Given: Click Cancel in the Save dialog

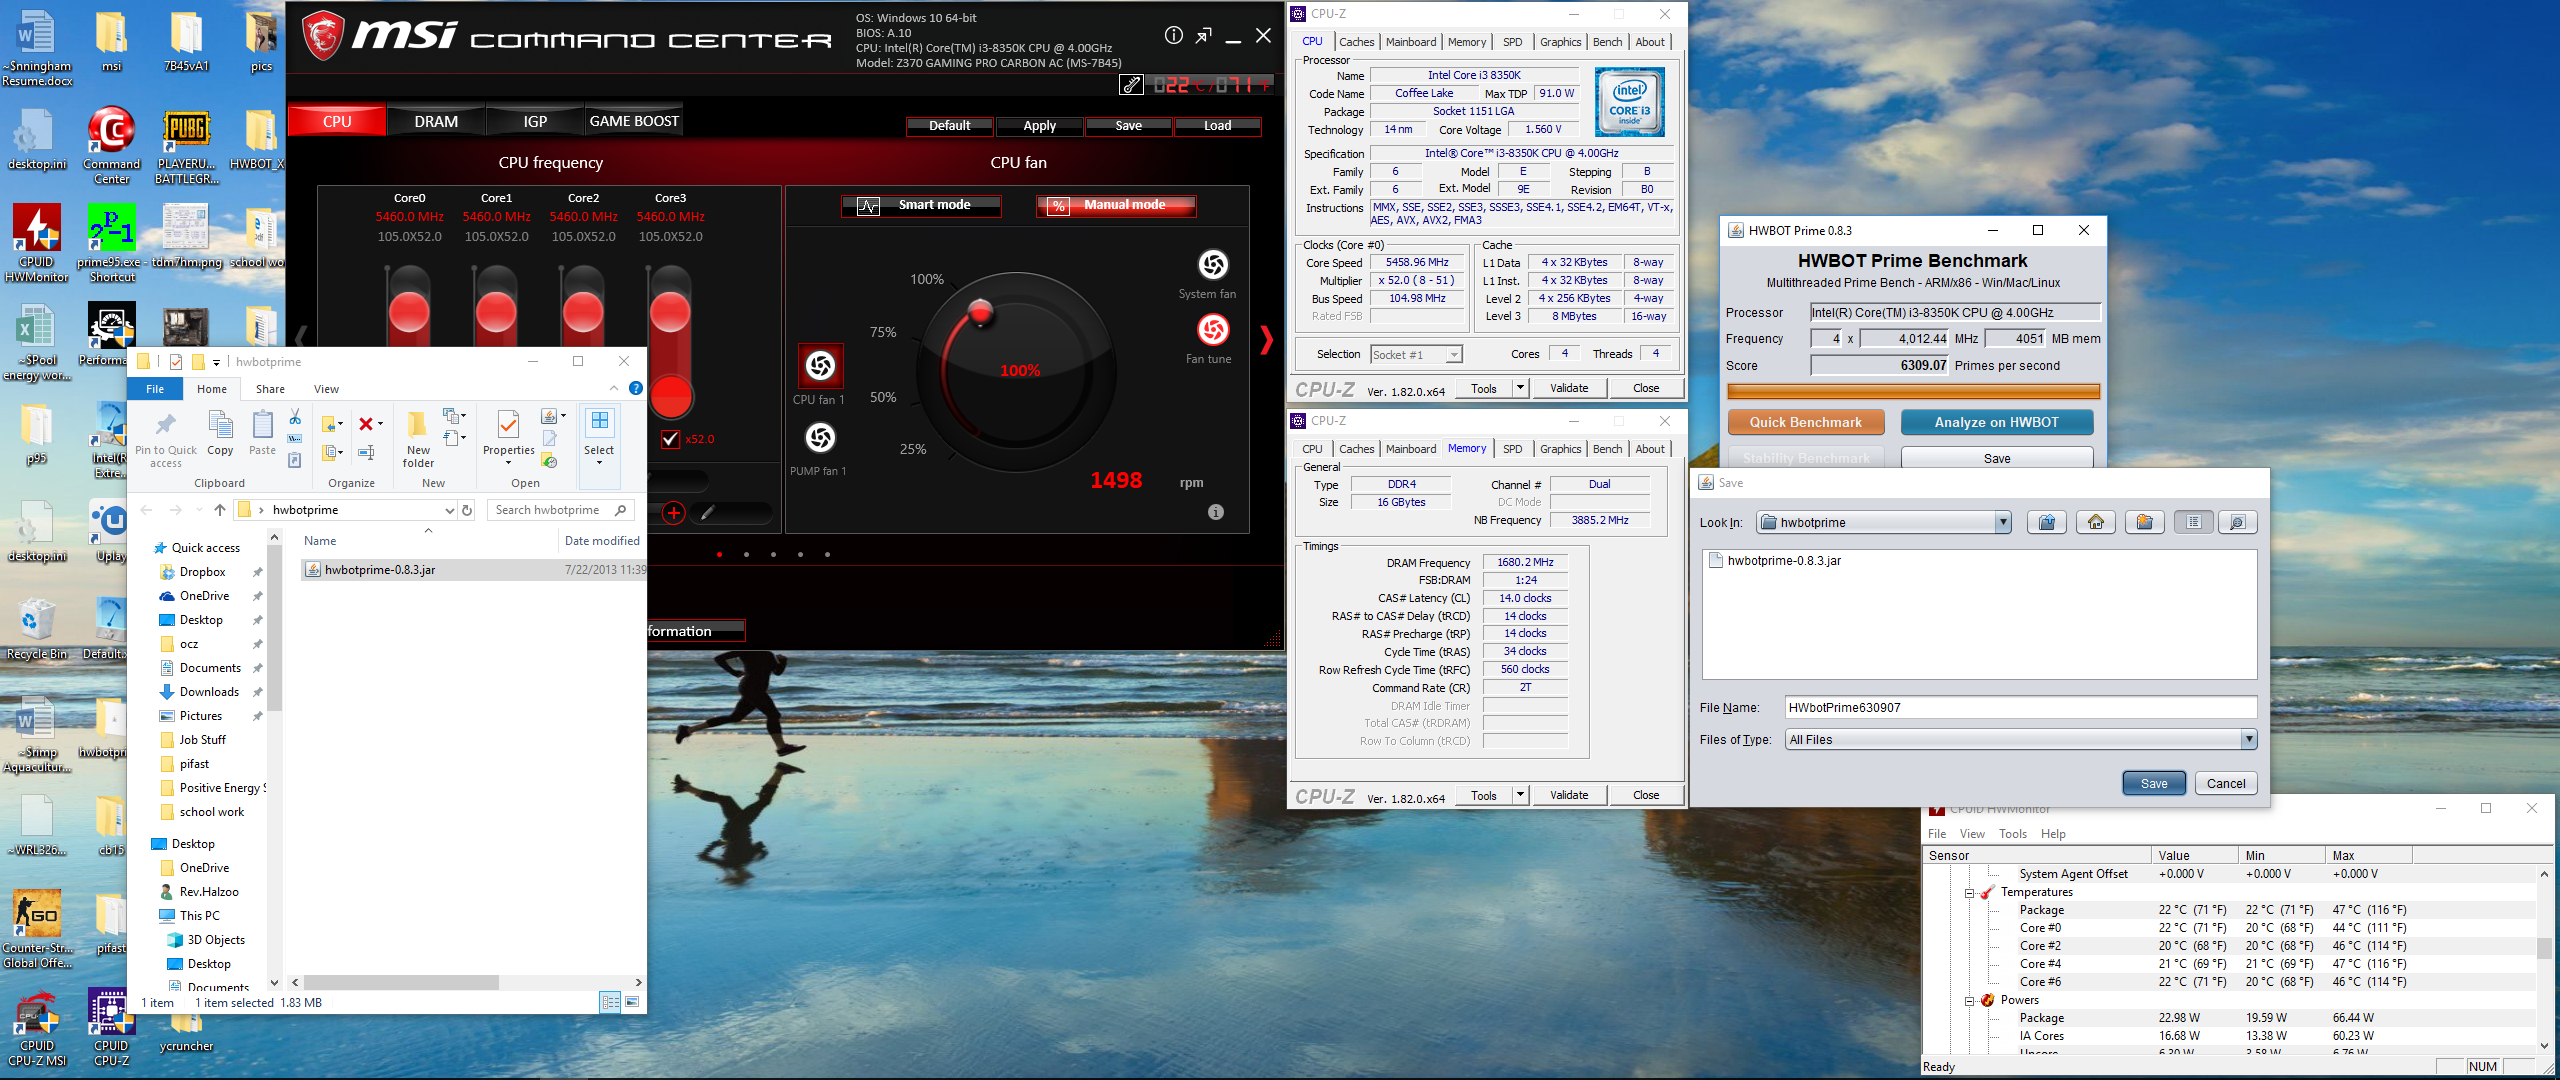Looking at the screenshot, I should pyautogui.click(x=2225, y=783).
